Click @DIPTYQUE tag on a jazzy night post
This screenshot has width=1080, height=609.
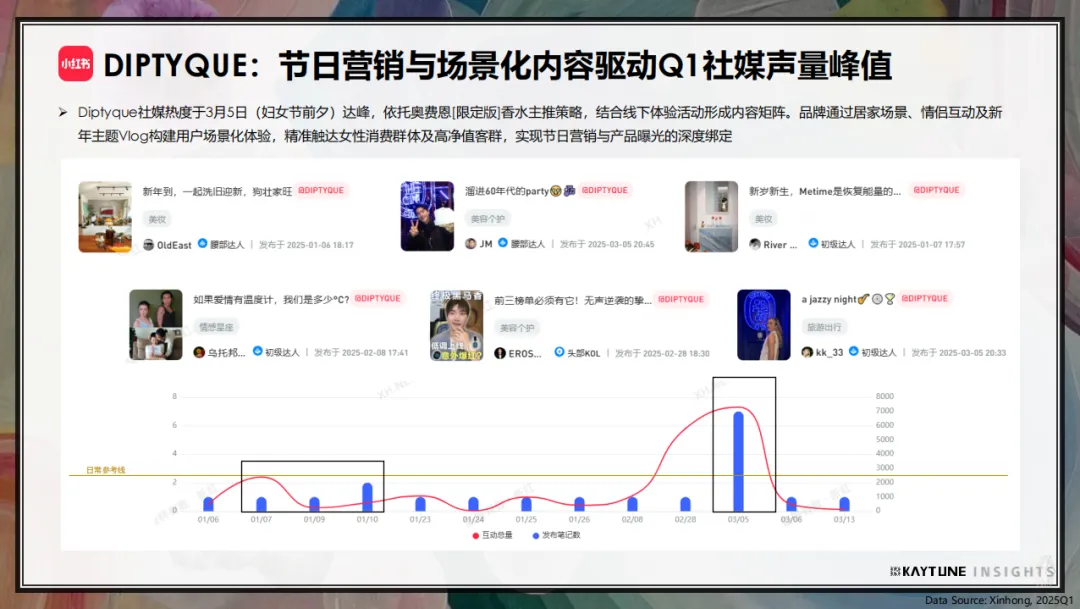click(x=924, y=298)
